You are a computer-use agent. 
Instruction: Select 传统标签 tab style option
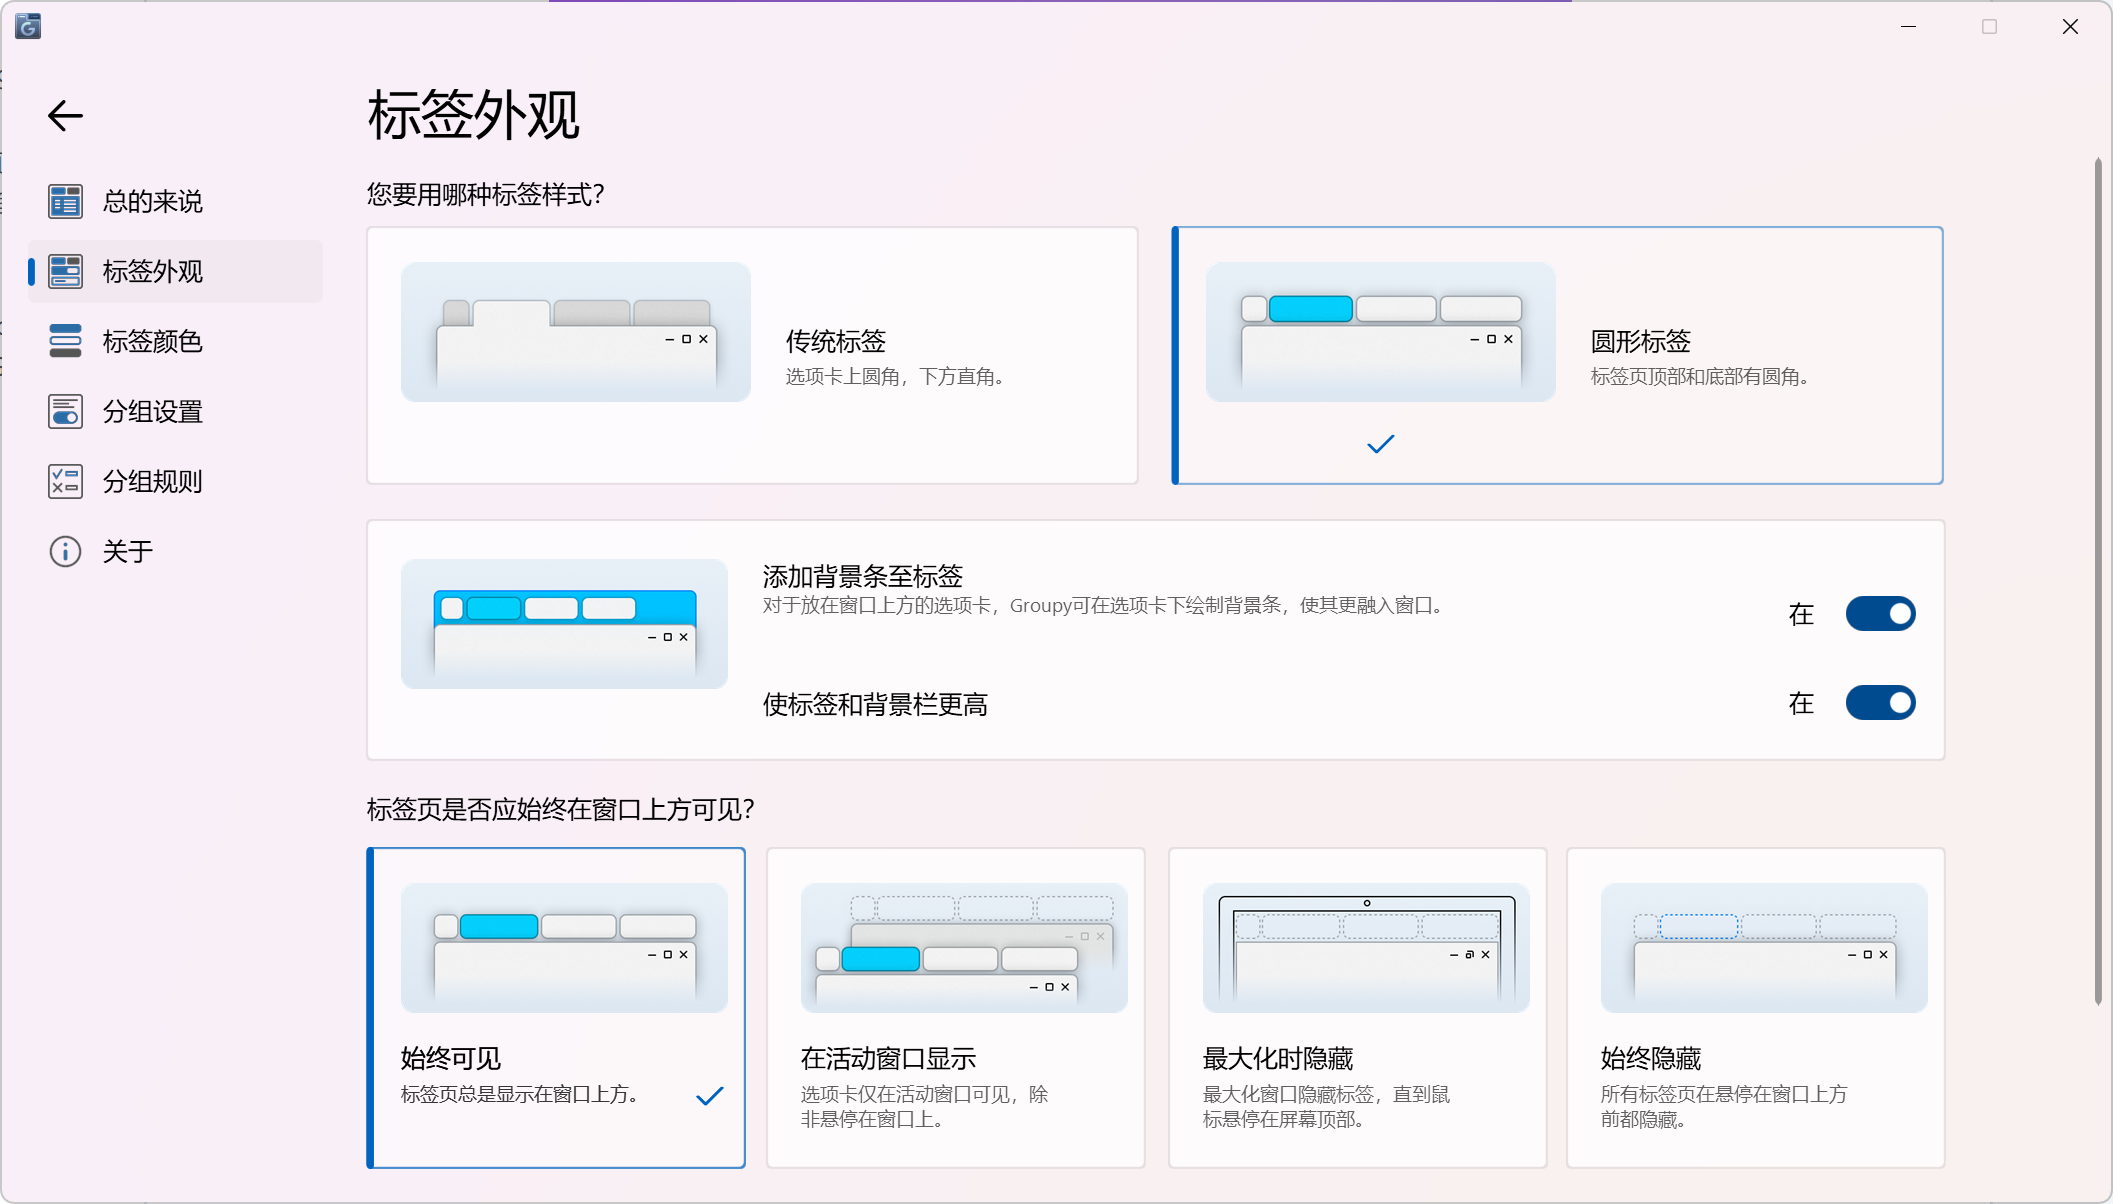pyautogui.click(x=752, y=355)
